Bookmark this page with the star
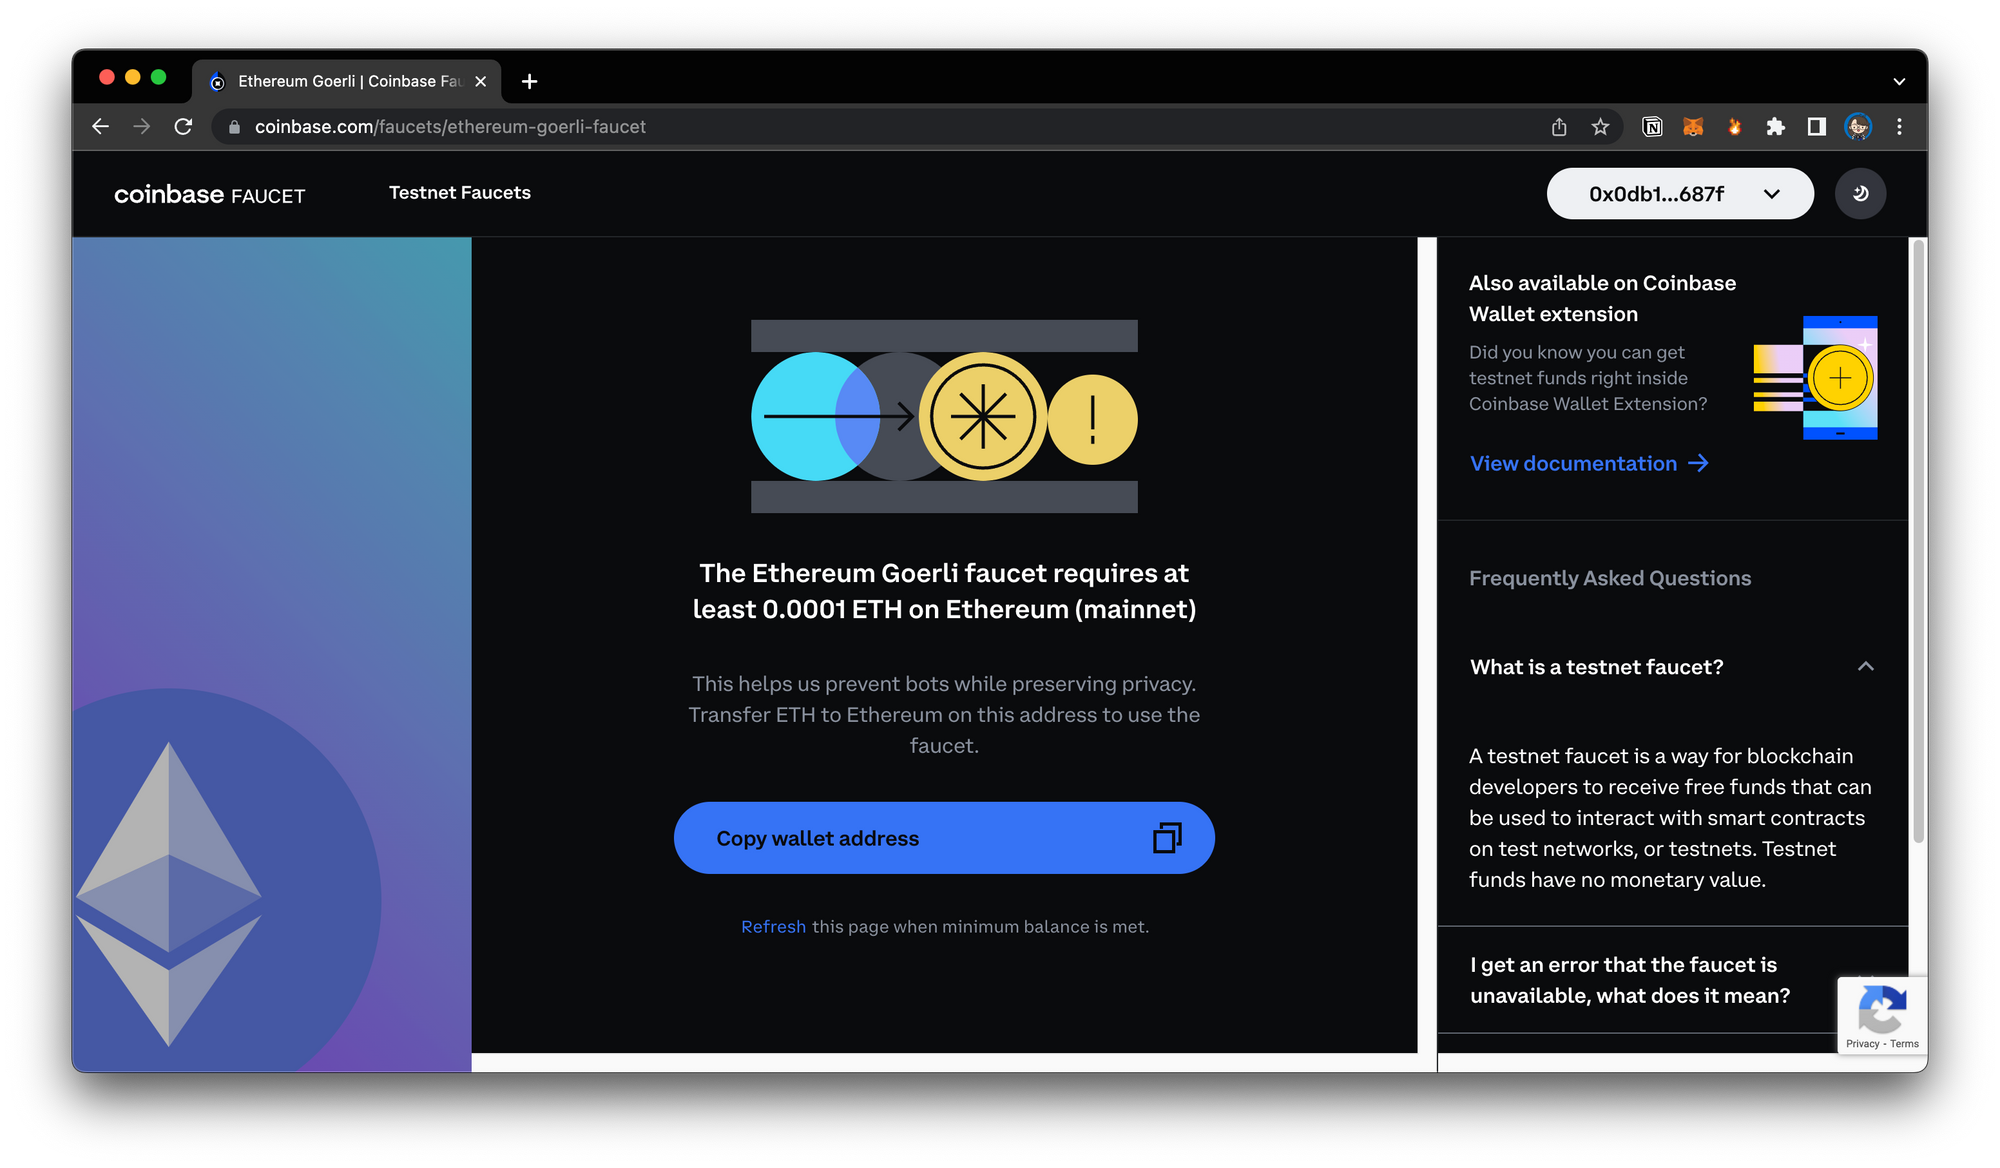This screenshot has height=1168, width=2000. click(1600, 127)
